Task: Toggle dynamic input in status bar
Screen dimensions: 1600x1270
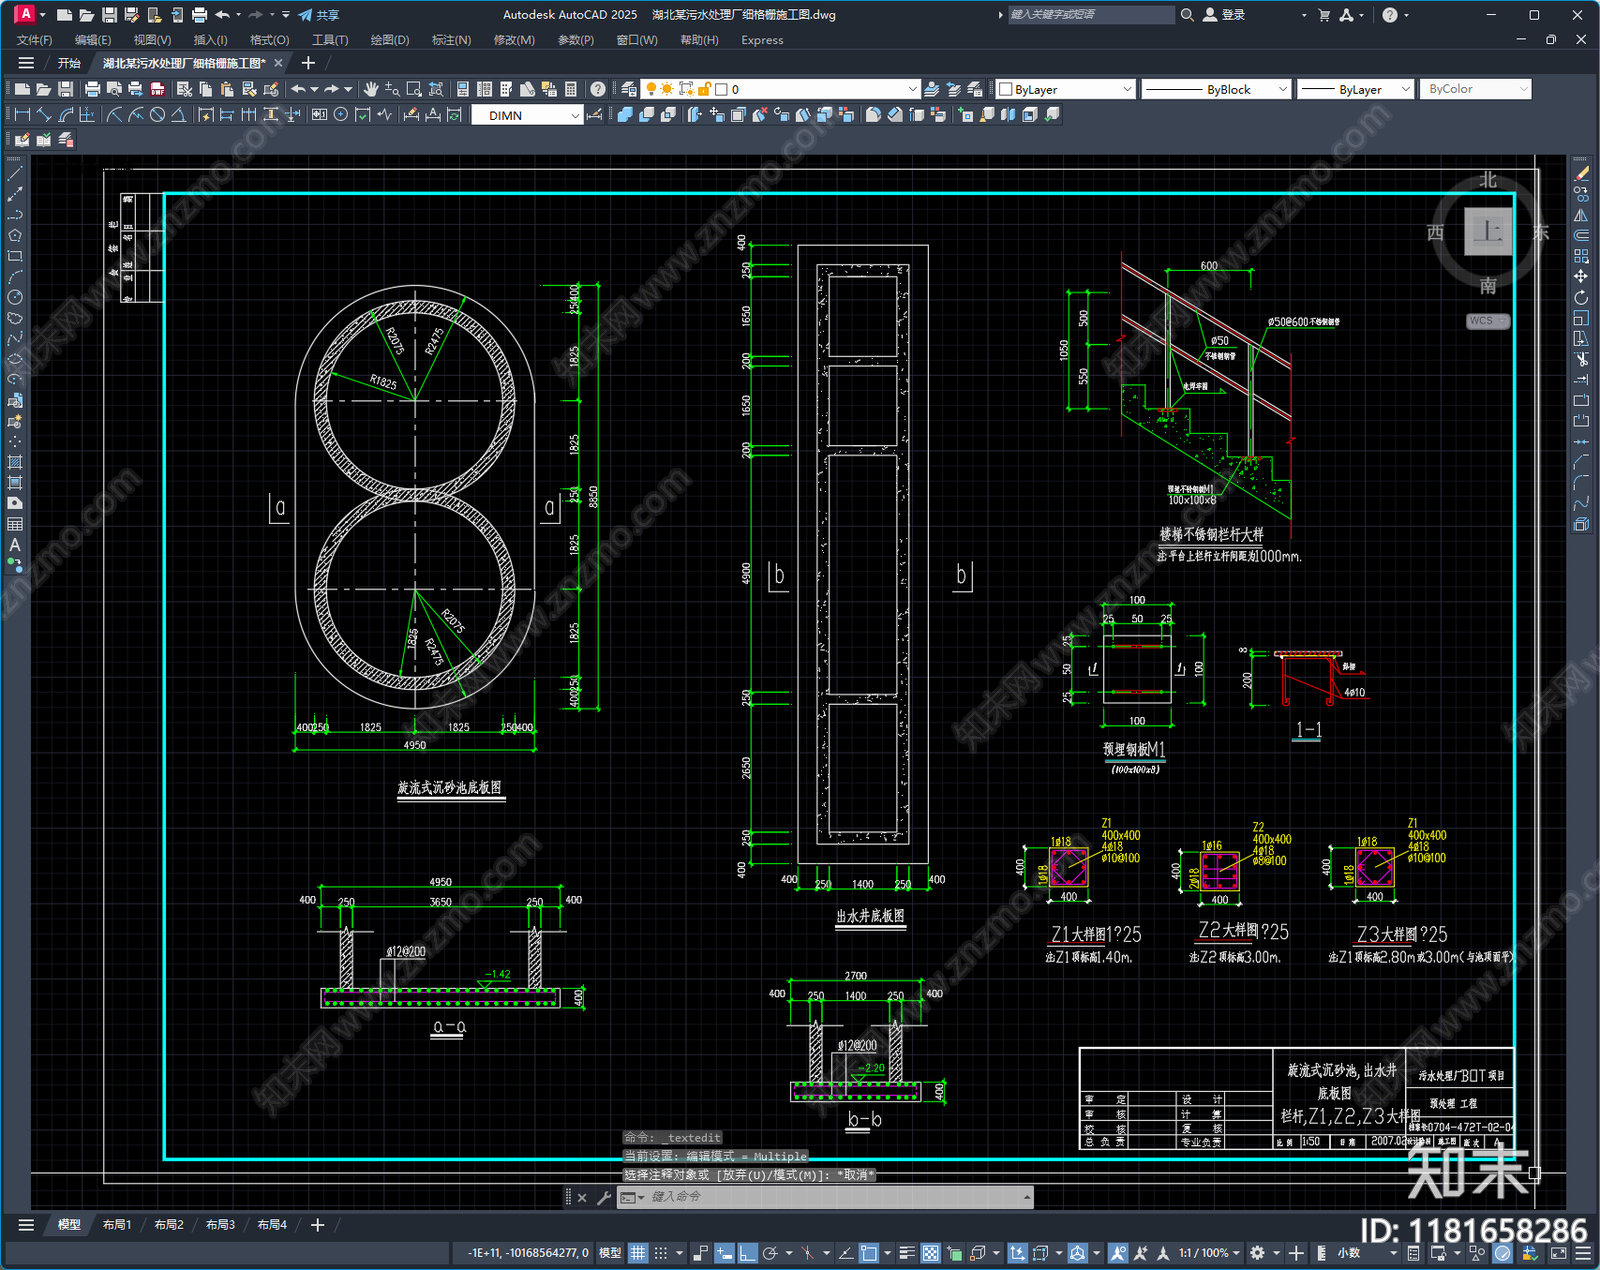Action: click(724, 1253)
